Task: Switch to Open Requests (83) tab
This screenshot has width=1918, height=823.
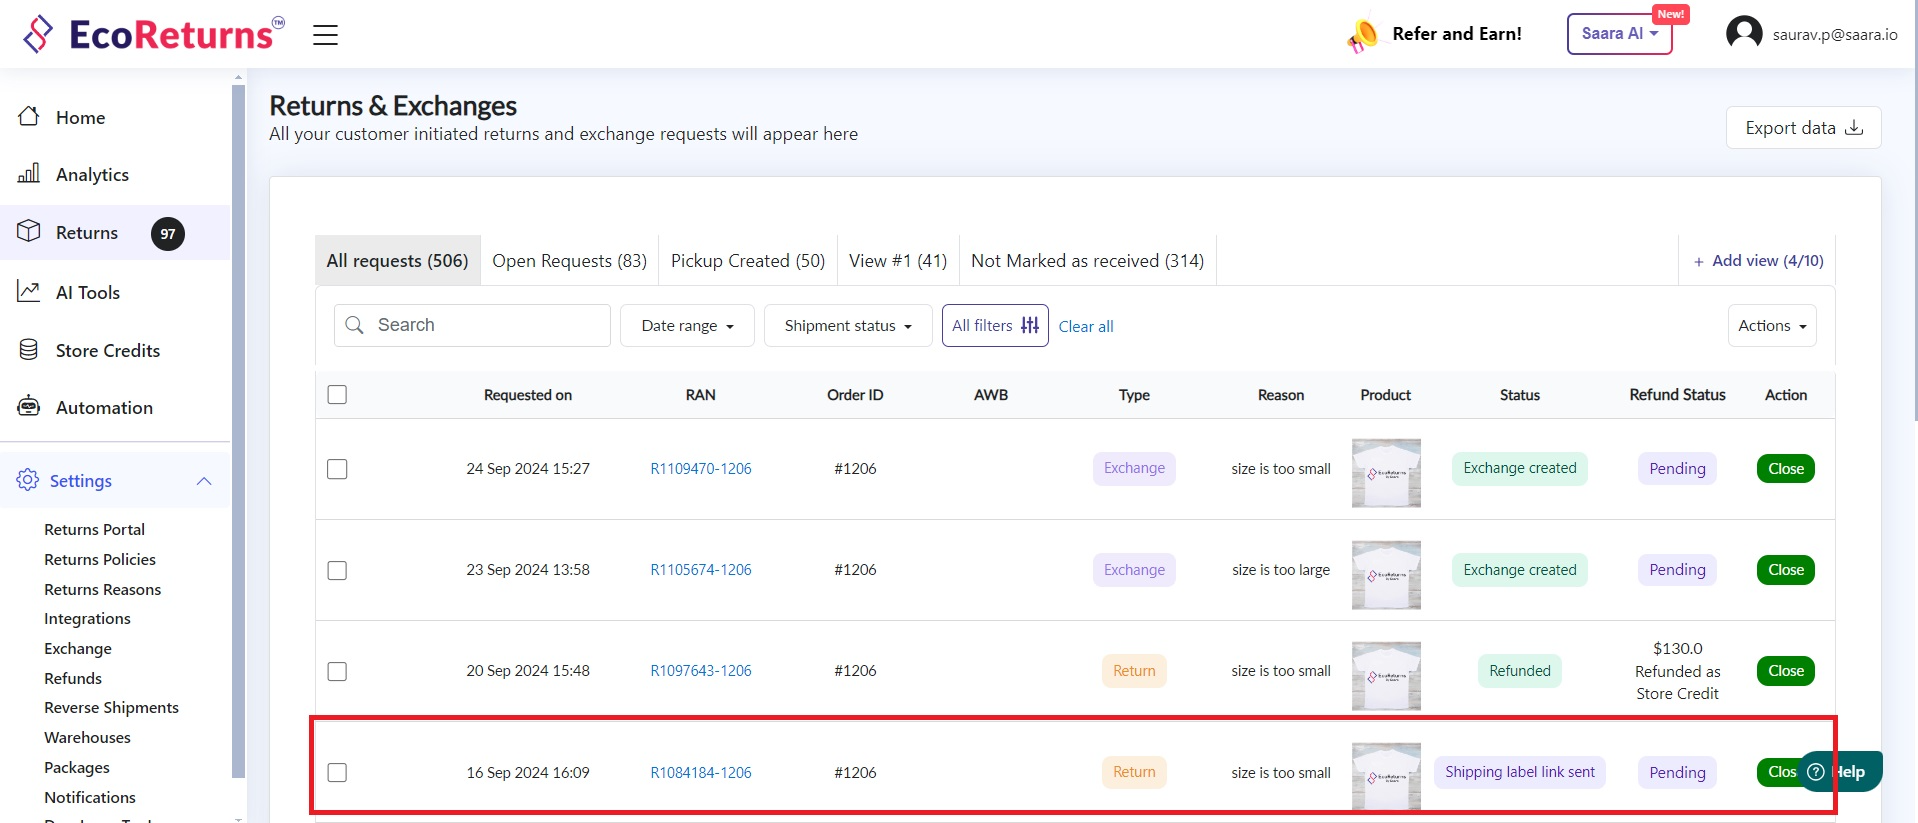Action: (x=569, y=261)
